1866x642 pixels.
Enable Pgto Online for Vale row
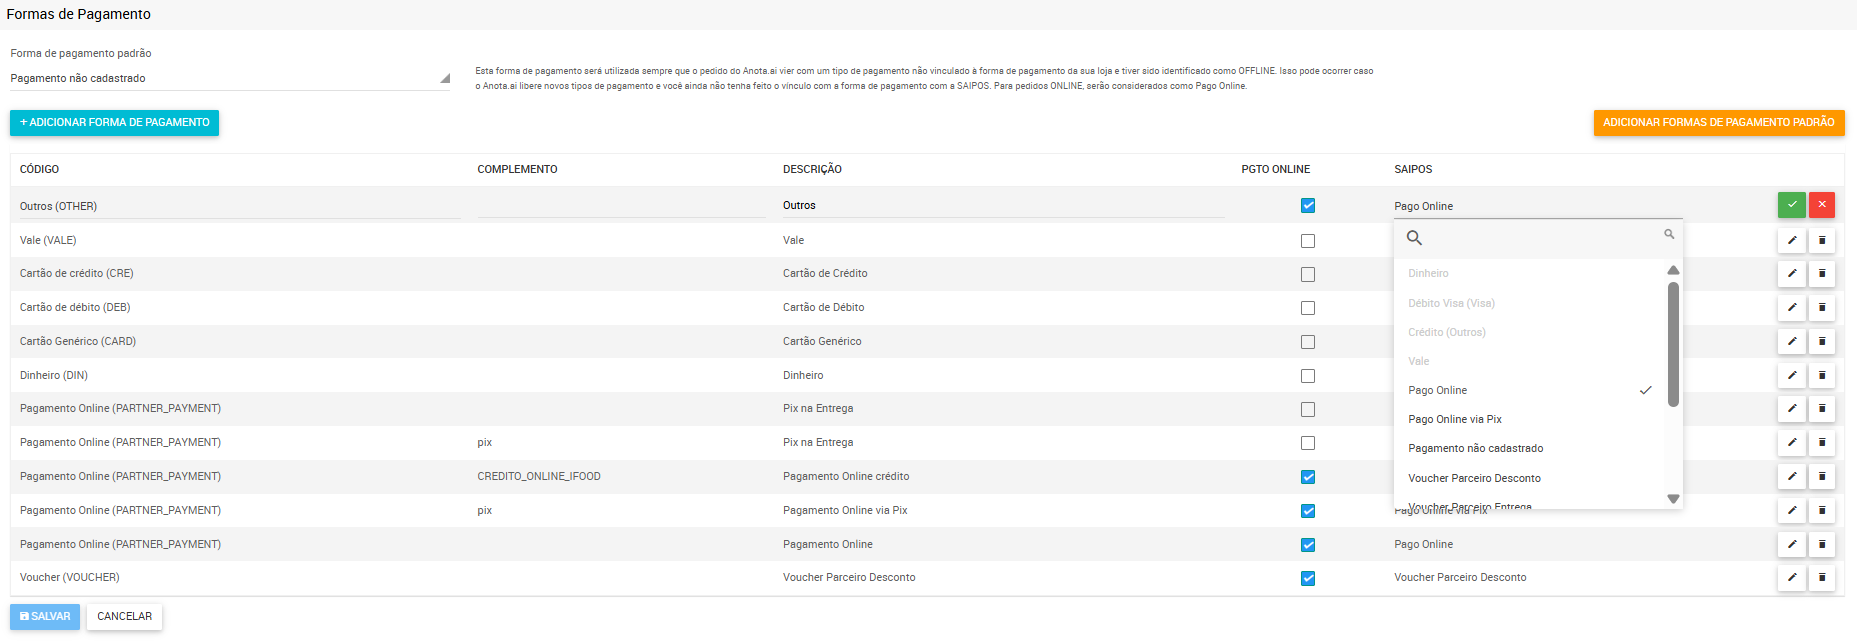(x=1307, y=241)
